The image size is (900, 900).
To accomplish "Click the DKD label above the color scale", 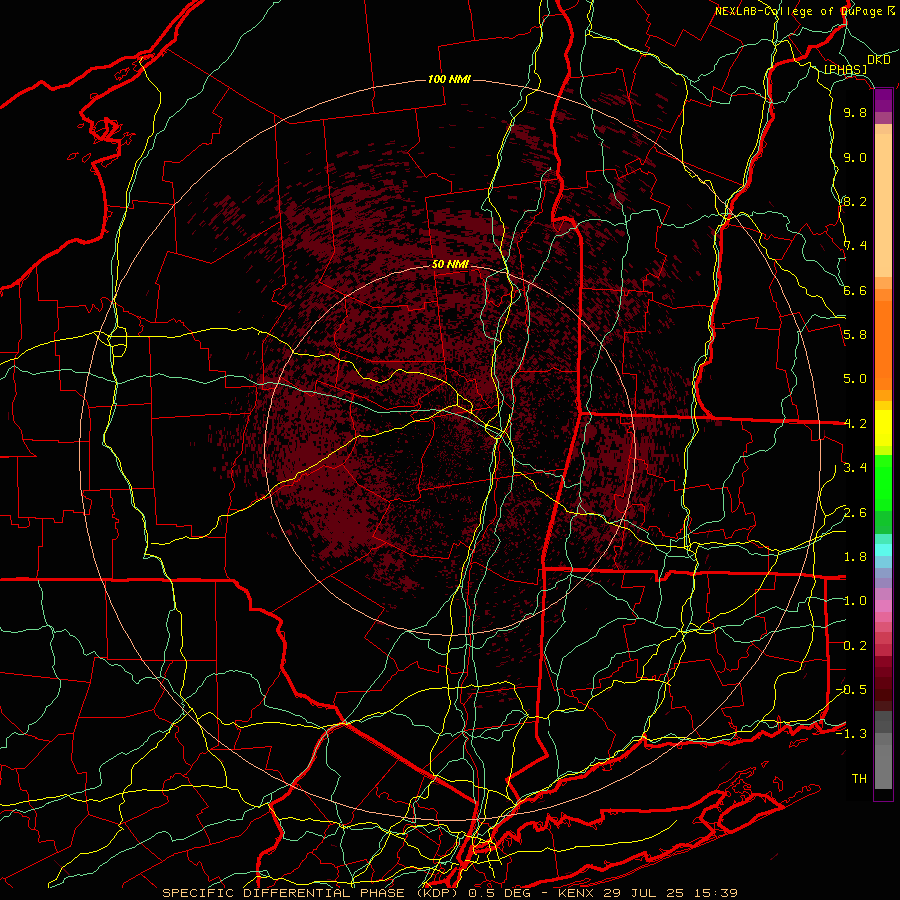I will pos(878,60).
